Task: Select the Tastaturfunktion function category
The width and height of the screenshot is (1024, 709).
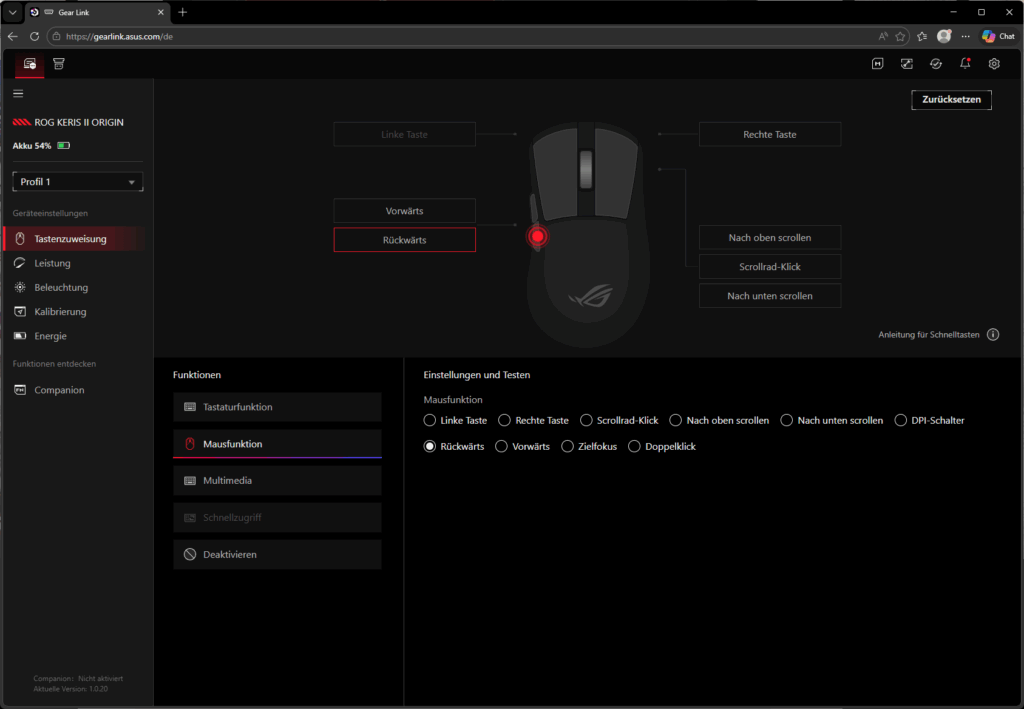Action: 277,407
